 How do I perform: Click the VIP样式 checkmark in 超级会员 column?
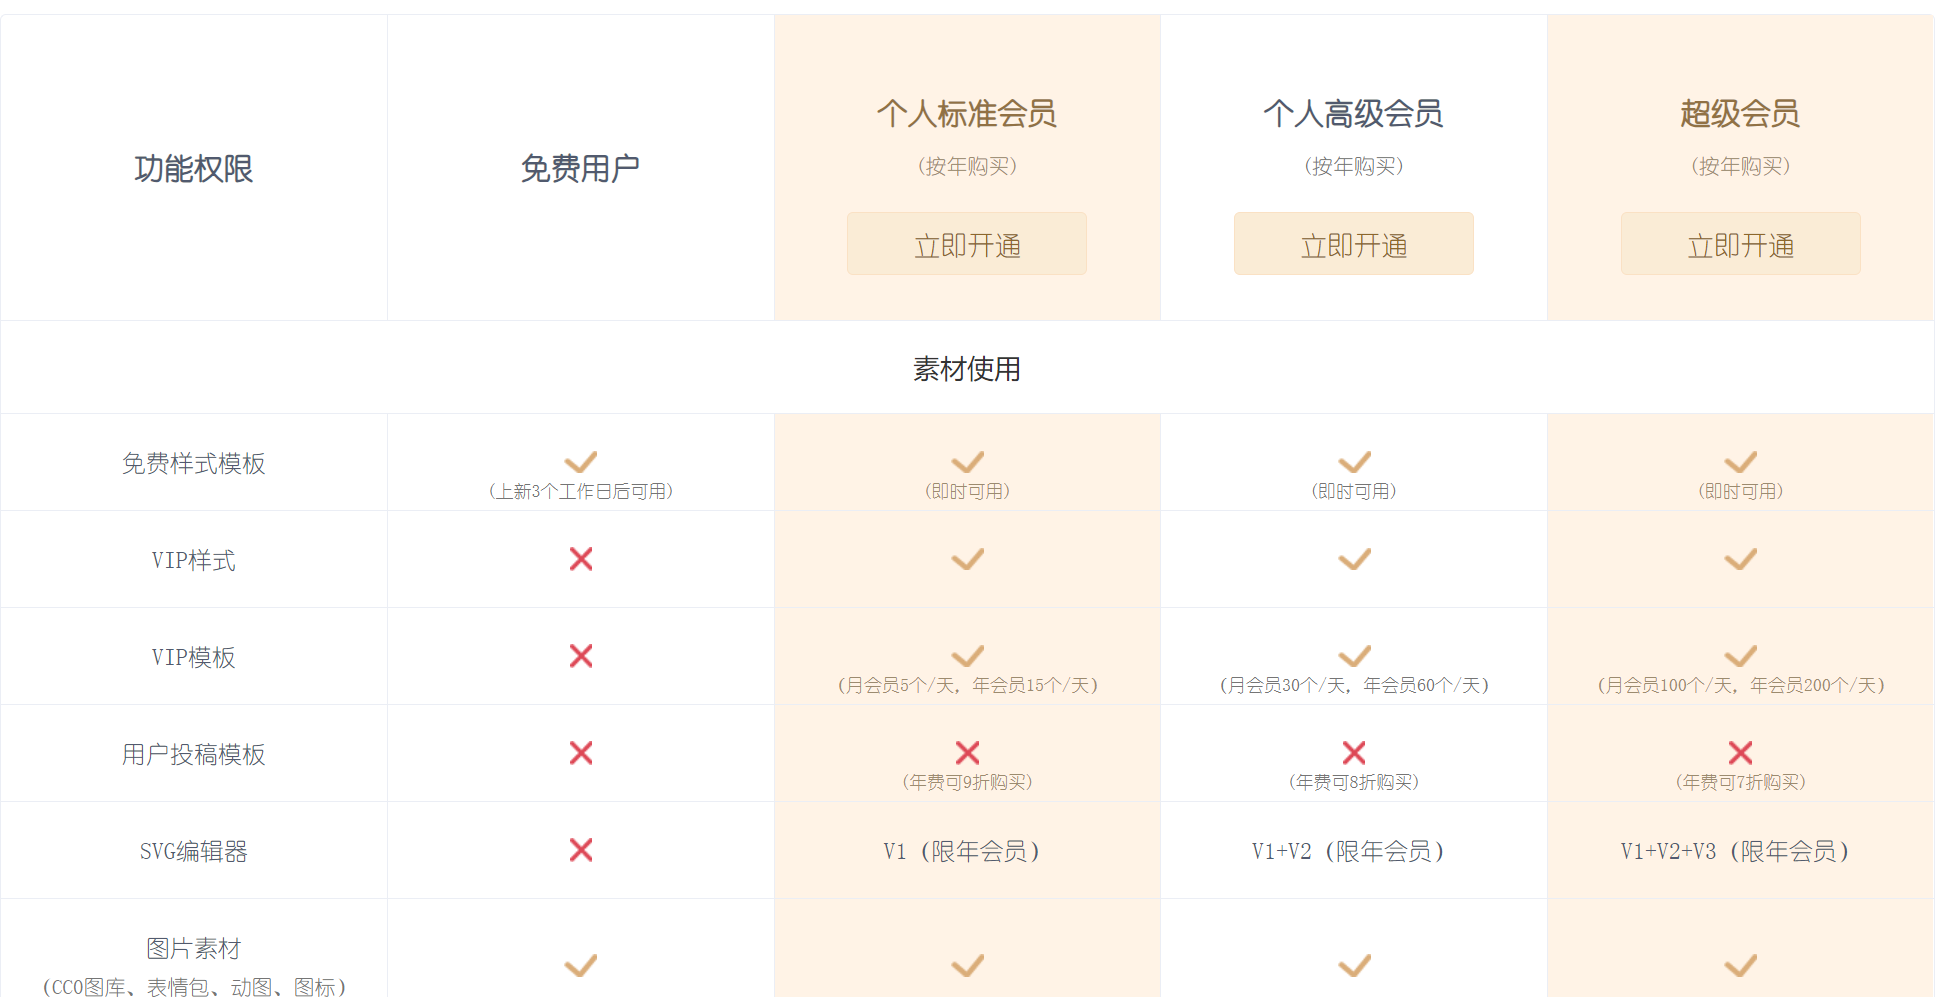click(x=1741, y=559)
